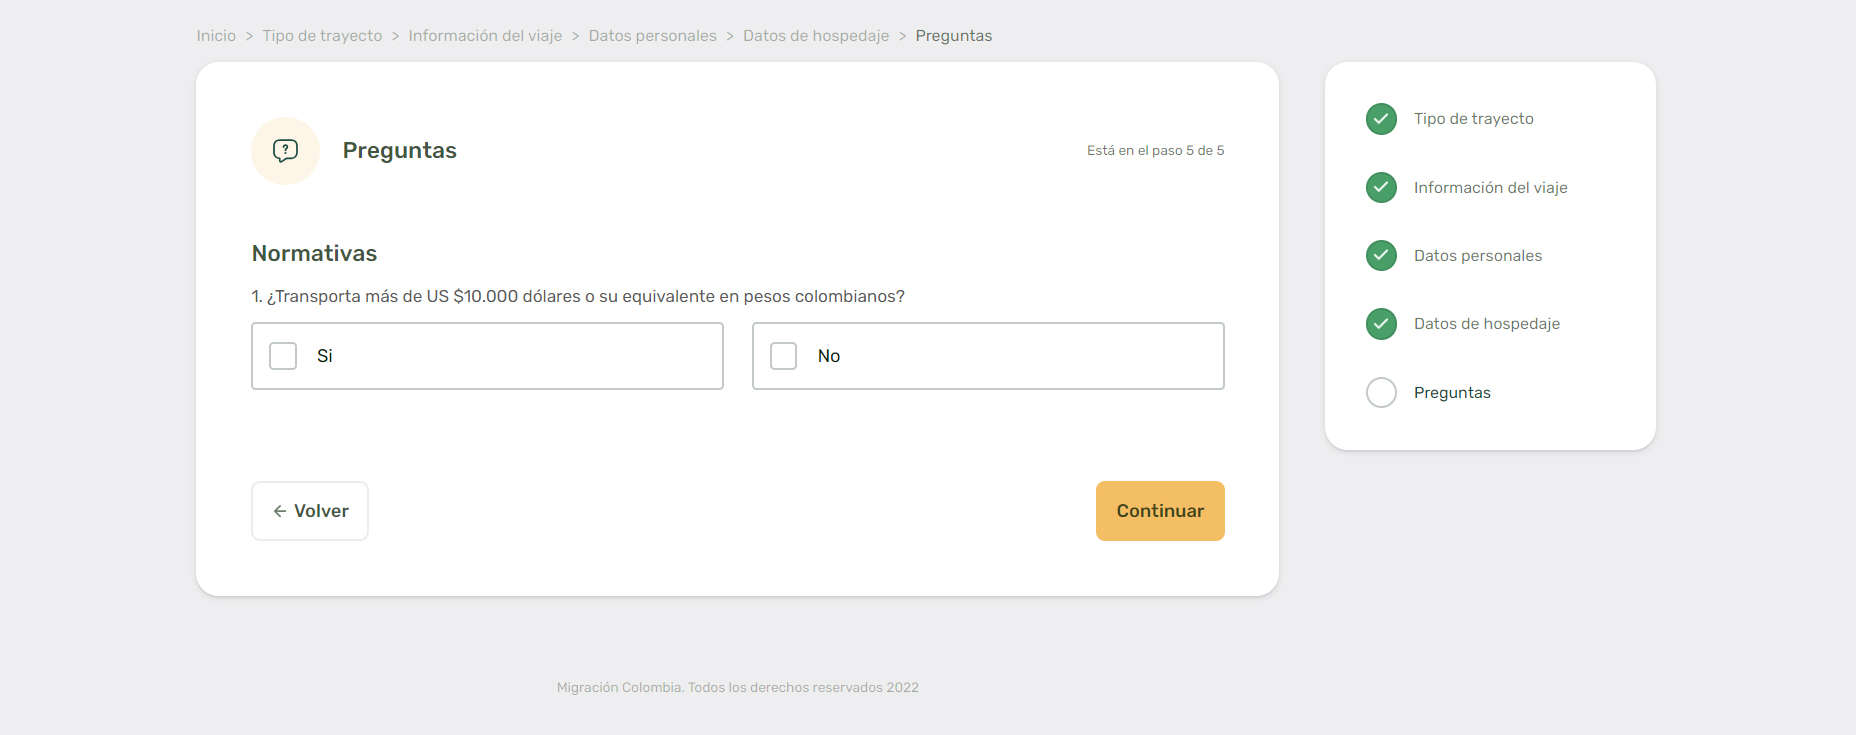This screenshot has width=1856, height=735.
Task: Select the Si option box
Action: pyautogui.click(x=487, y=356)
